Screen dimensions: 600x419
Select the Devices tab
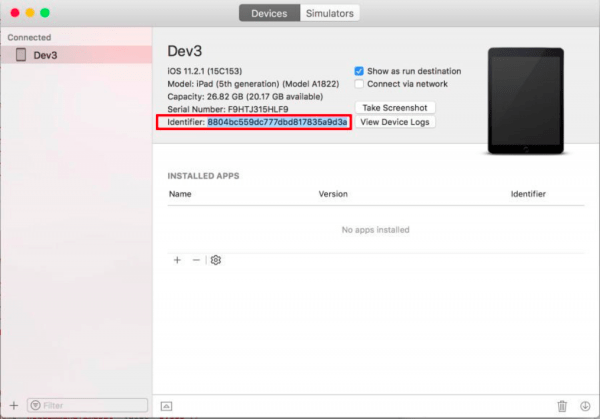point(269,13)
